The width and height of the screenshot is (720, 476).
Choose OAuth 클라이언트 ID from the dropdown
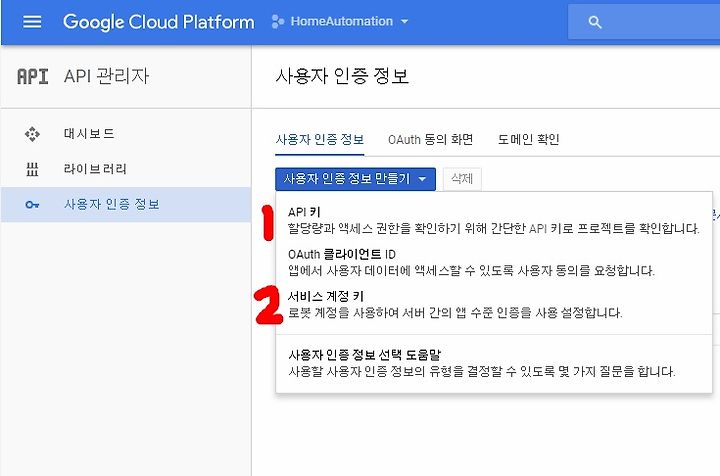[x=494, y=263]
